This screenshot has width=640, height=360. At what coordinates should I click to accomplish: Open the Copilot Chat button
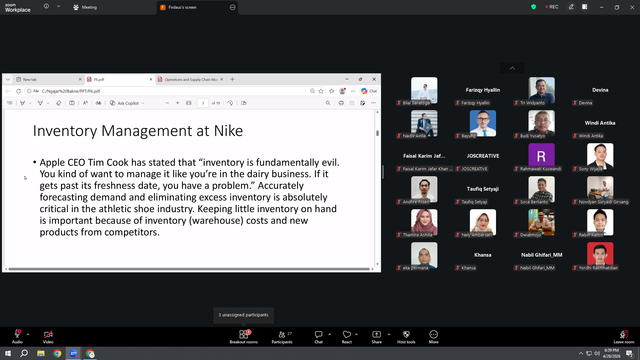coord(369,91)
